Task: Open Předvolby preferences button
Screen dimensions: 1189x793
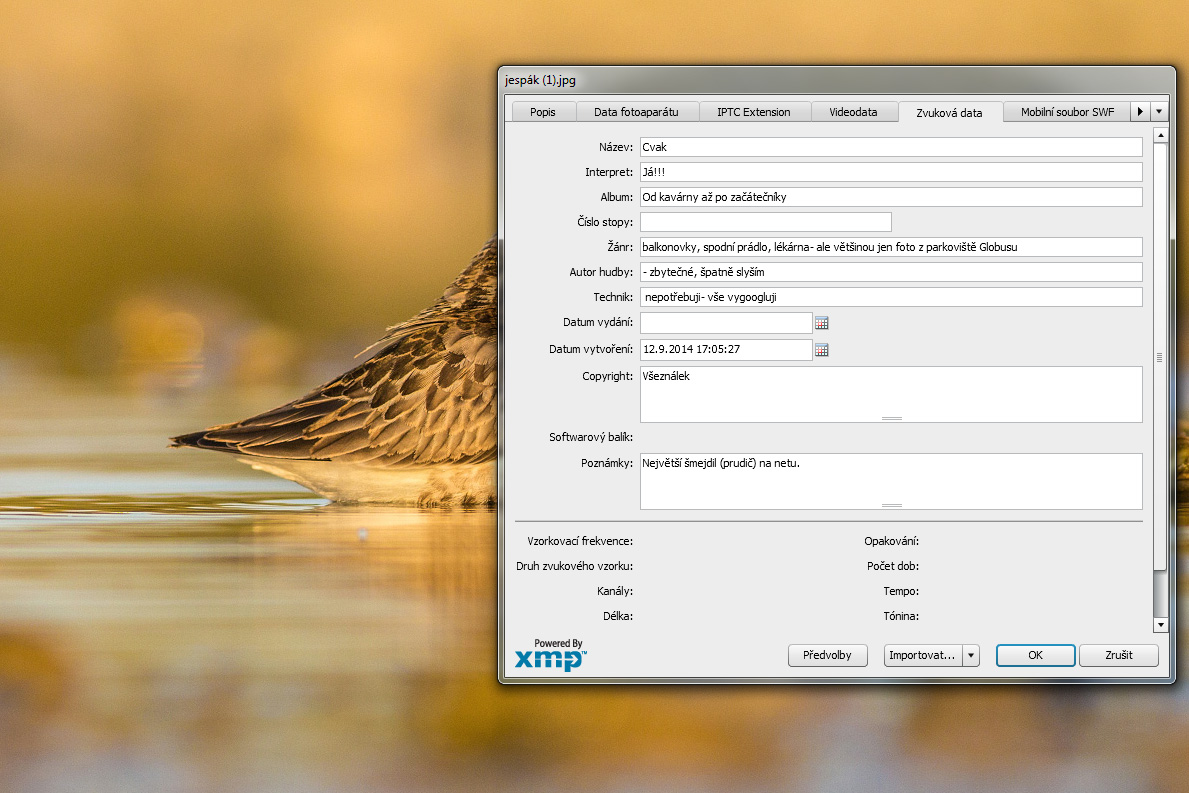Action: 827,656
